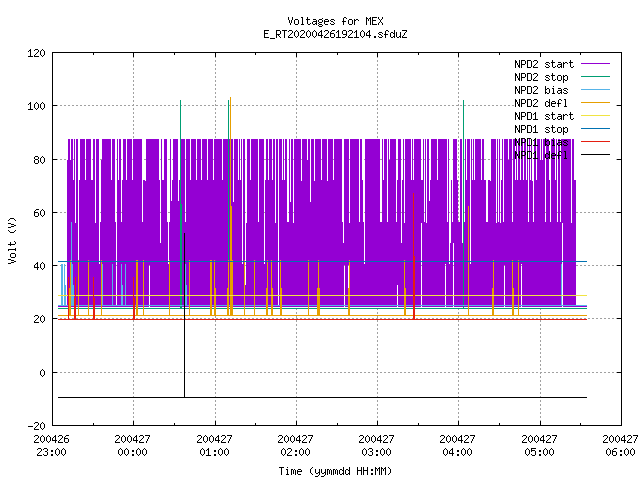The height and width of the screenshot is (480, 640).
Task: Click the green NPD2 stop legend line
Action: (595, 77)
